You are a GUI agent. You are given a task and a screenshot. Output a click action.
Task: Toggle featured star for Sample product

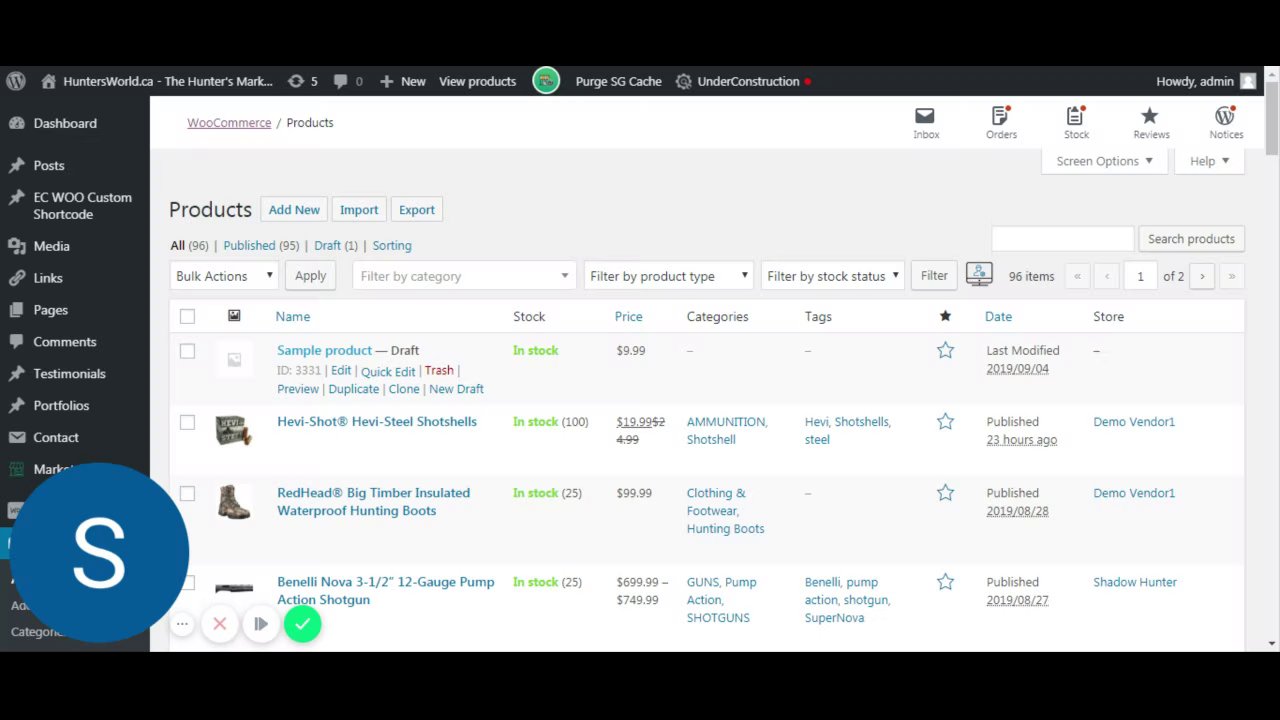coord(945,350)
